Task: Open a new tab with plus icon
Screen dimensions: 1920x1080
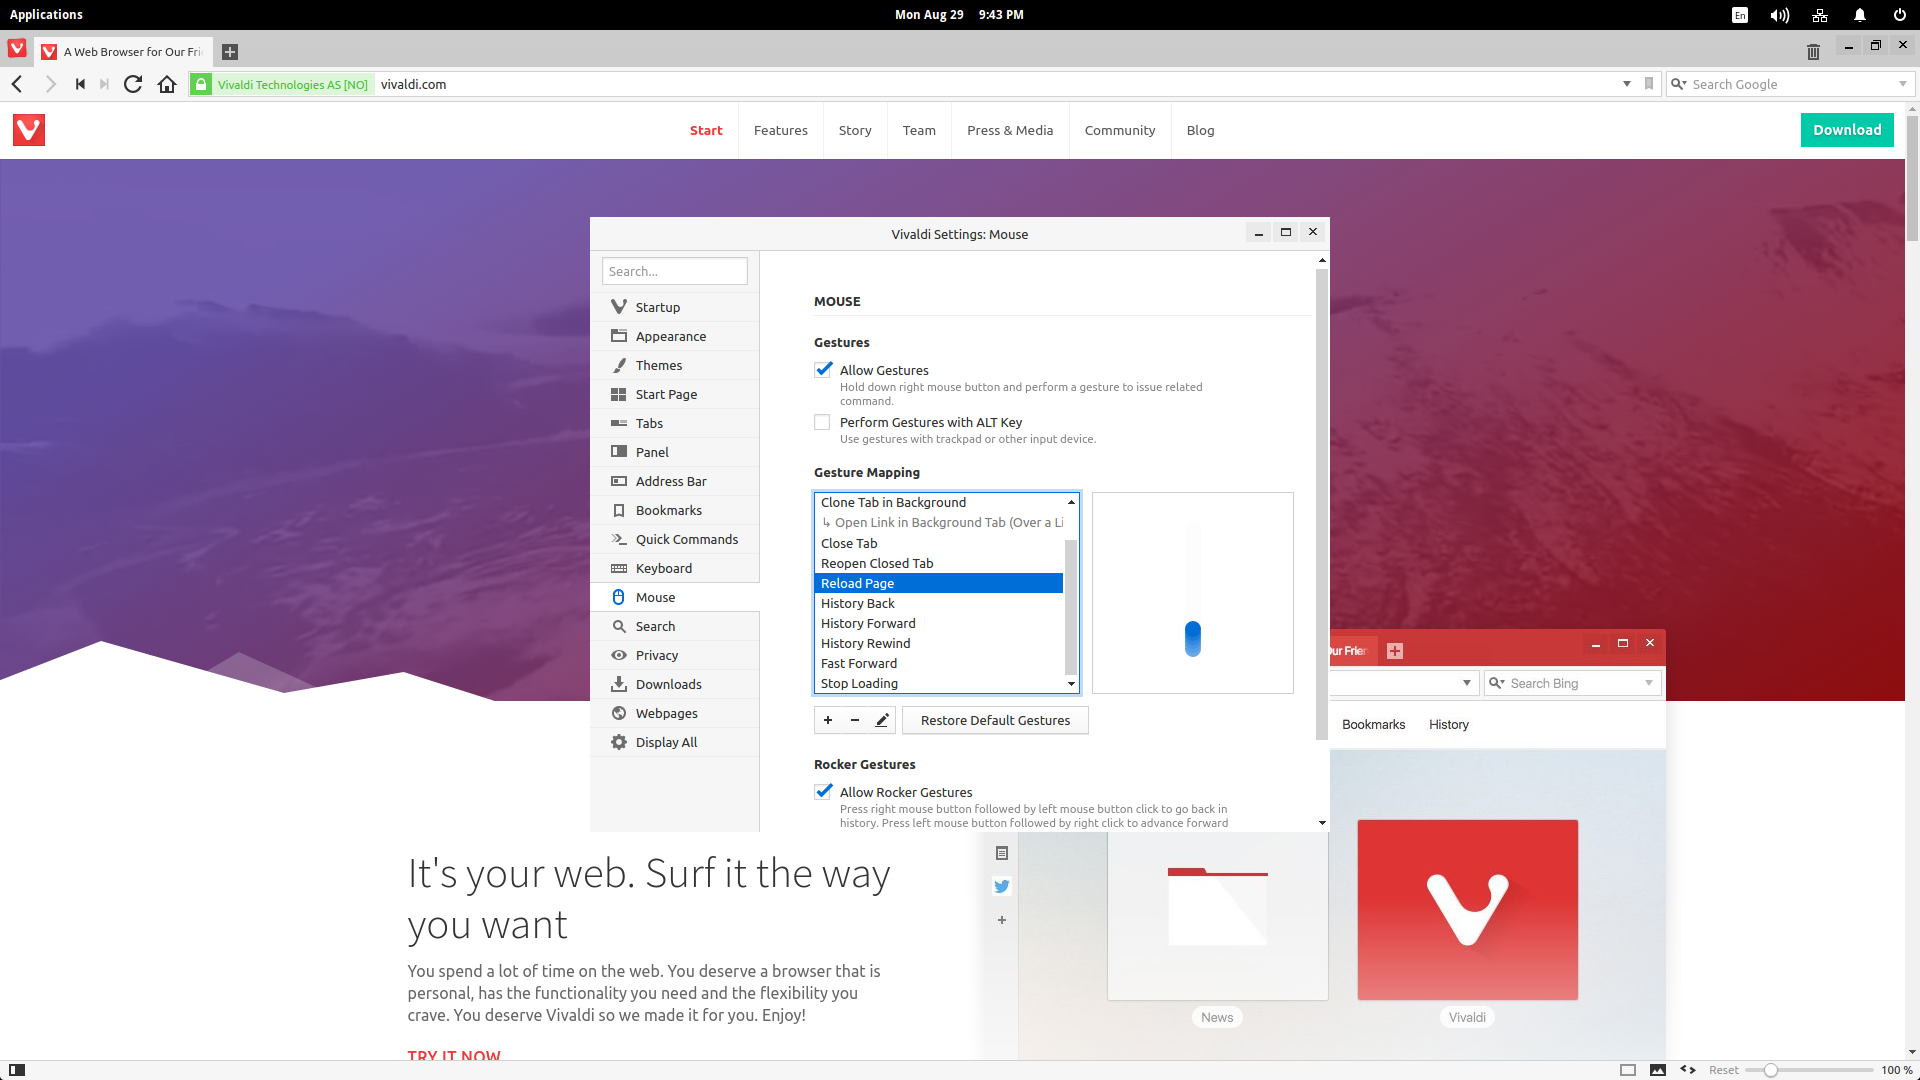Action: [230, 52]
